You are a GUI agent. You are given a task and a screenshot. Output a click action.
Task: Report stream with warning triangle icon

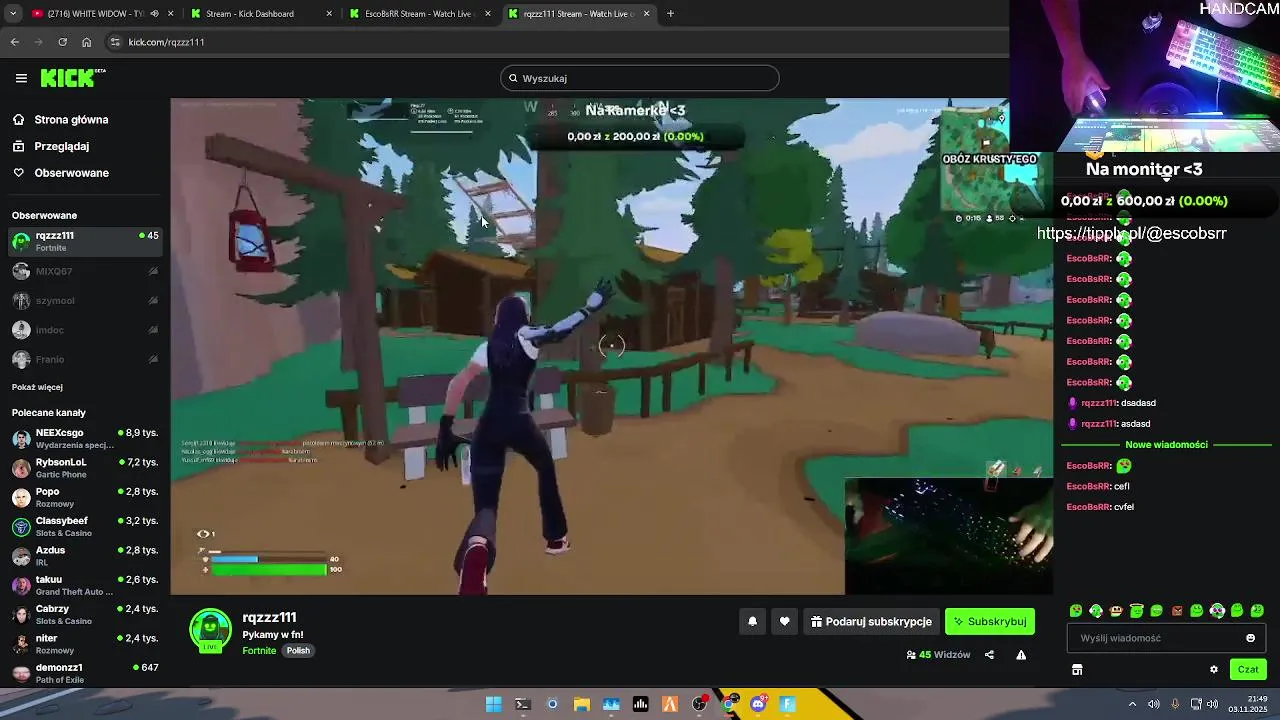(x=1021, y=655)
